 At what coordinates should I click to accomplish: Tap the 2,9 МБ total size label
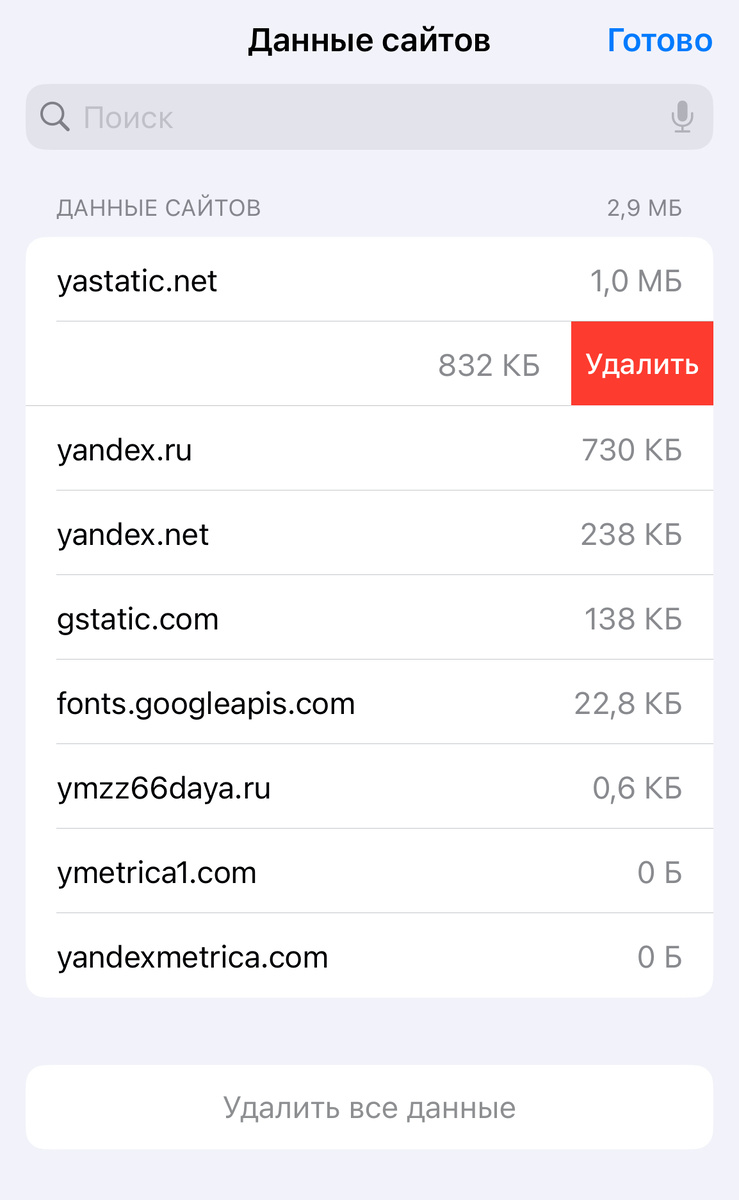644,208
